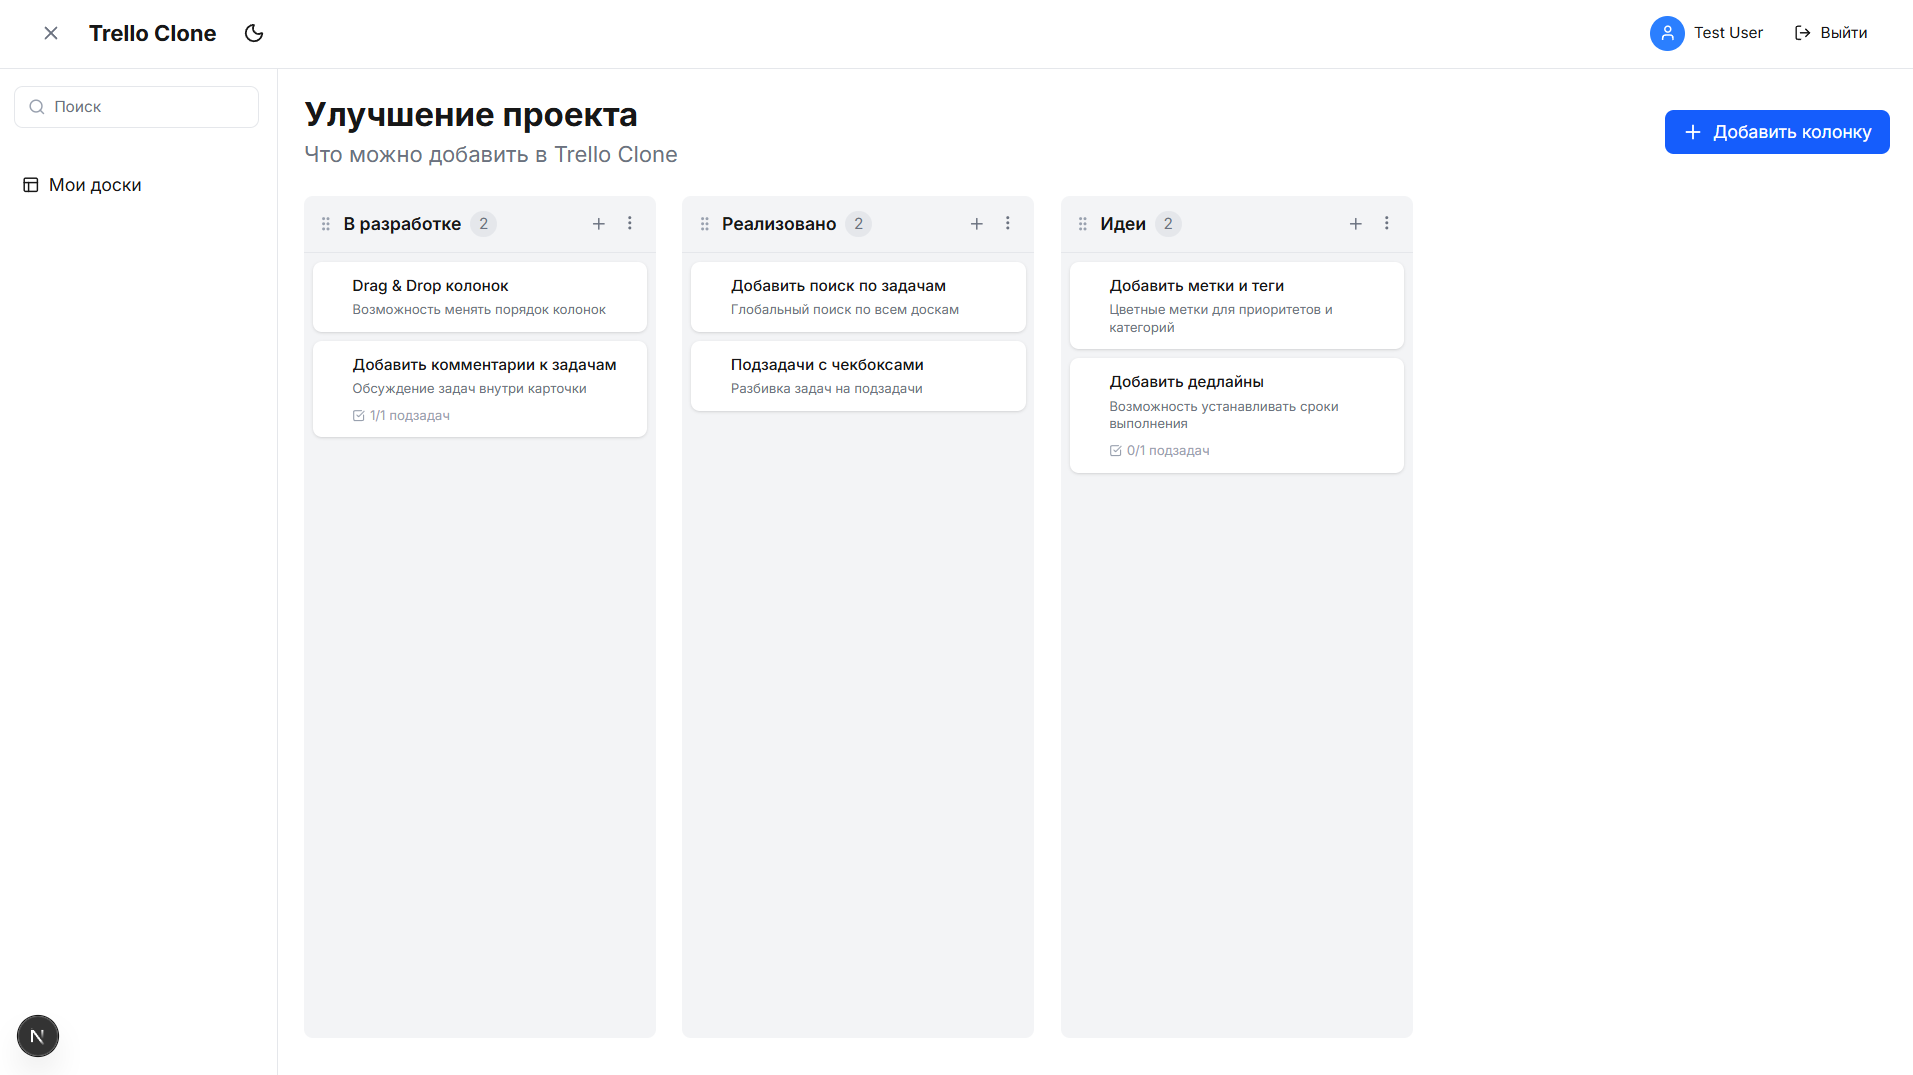
Task: Close the sidebar with the X icon
Action: coord(51,32)
